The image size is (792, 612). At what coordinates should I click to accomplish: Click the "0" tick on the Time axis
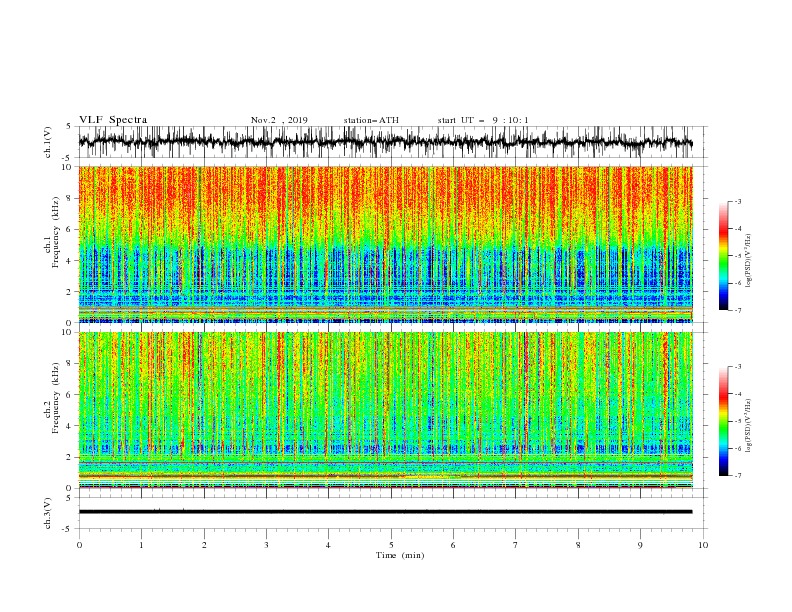coord(79,545)
